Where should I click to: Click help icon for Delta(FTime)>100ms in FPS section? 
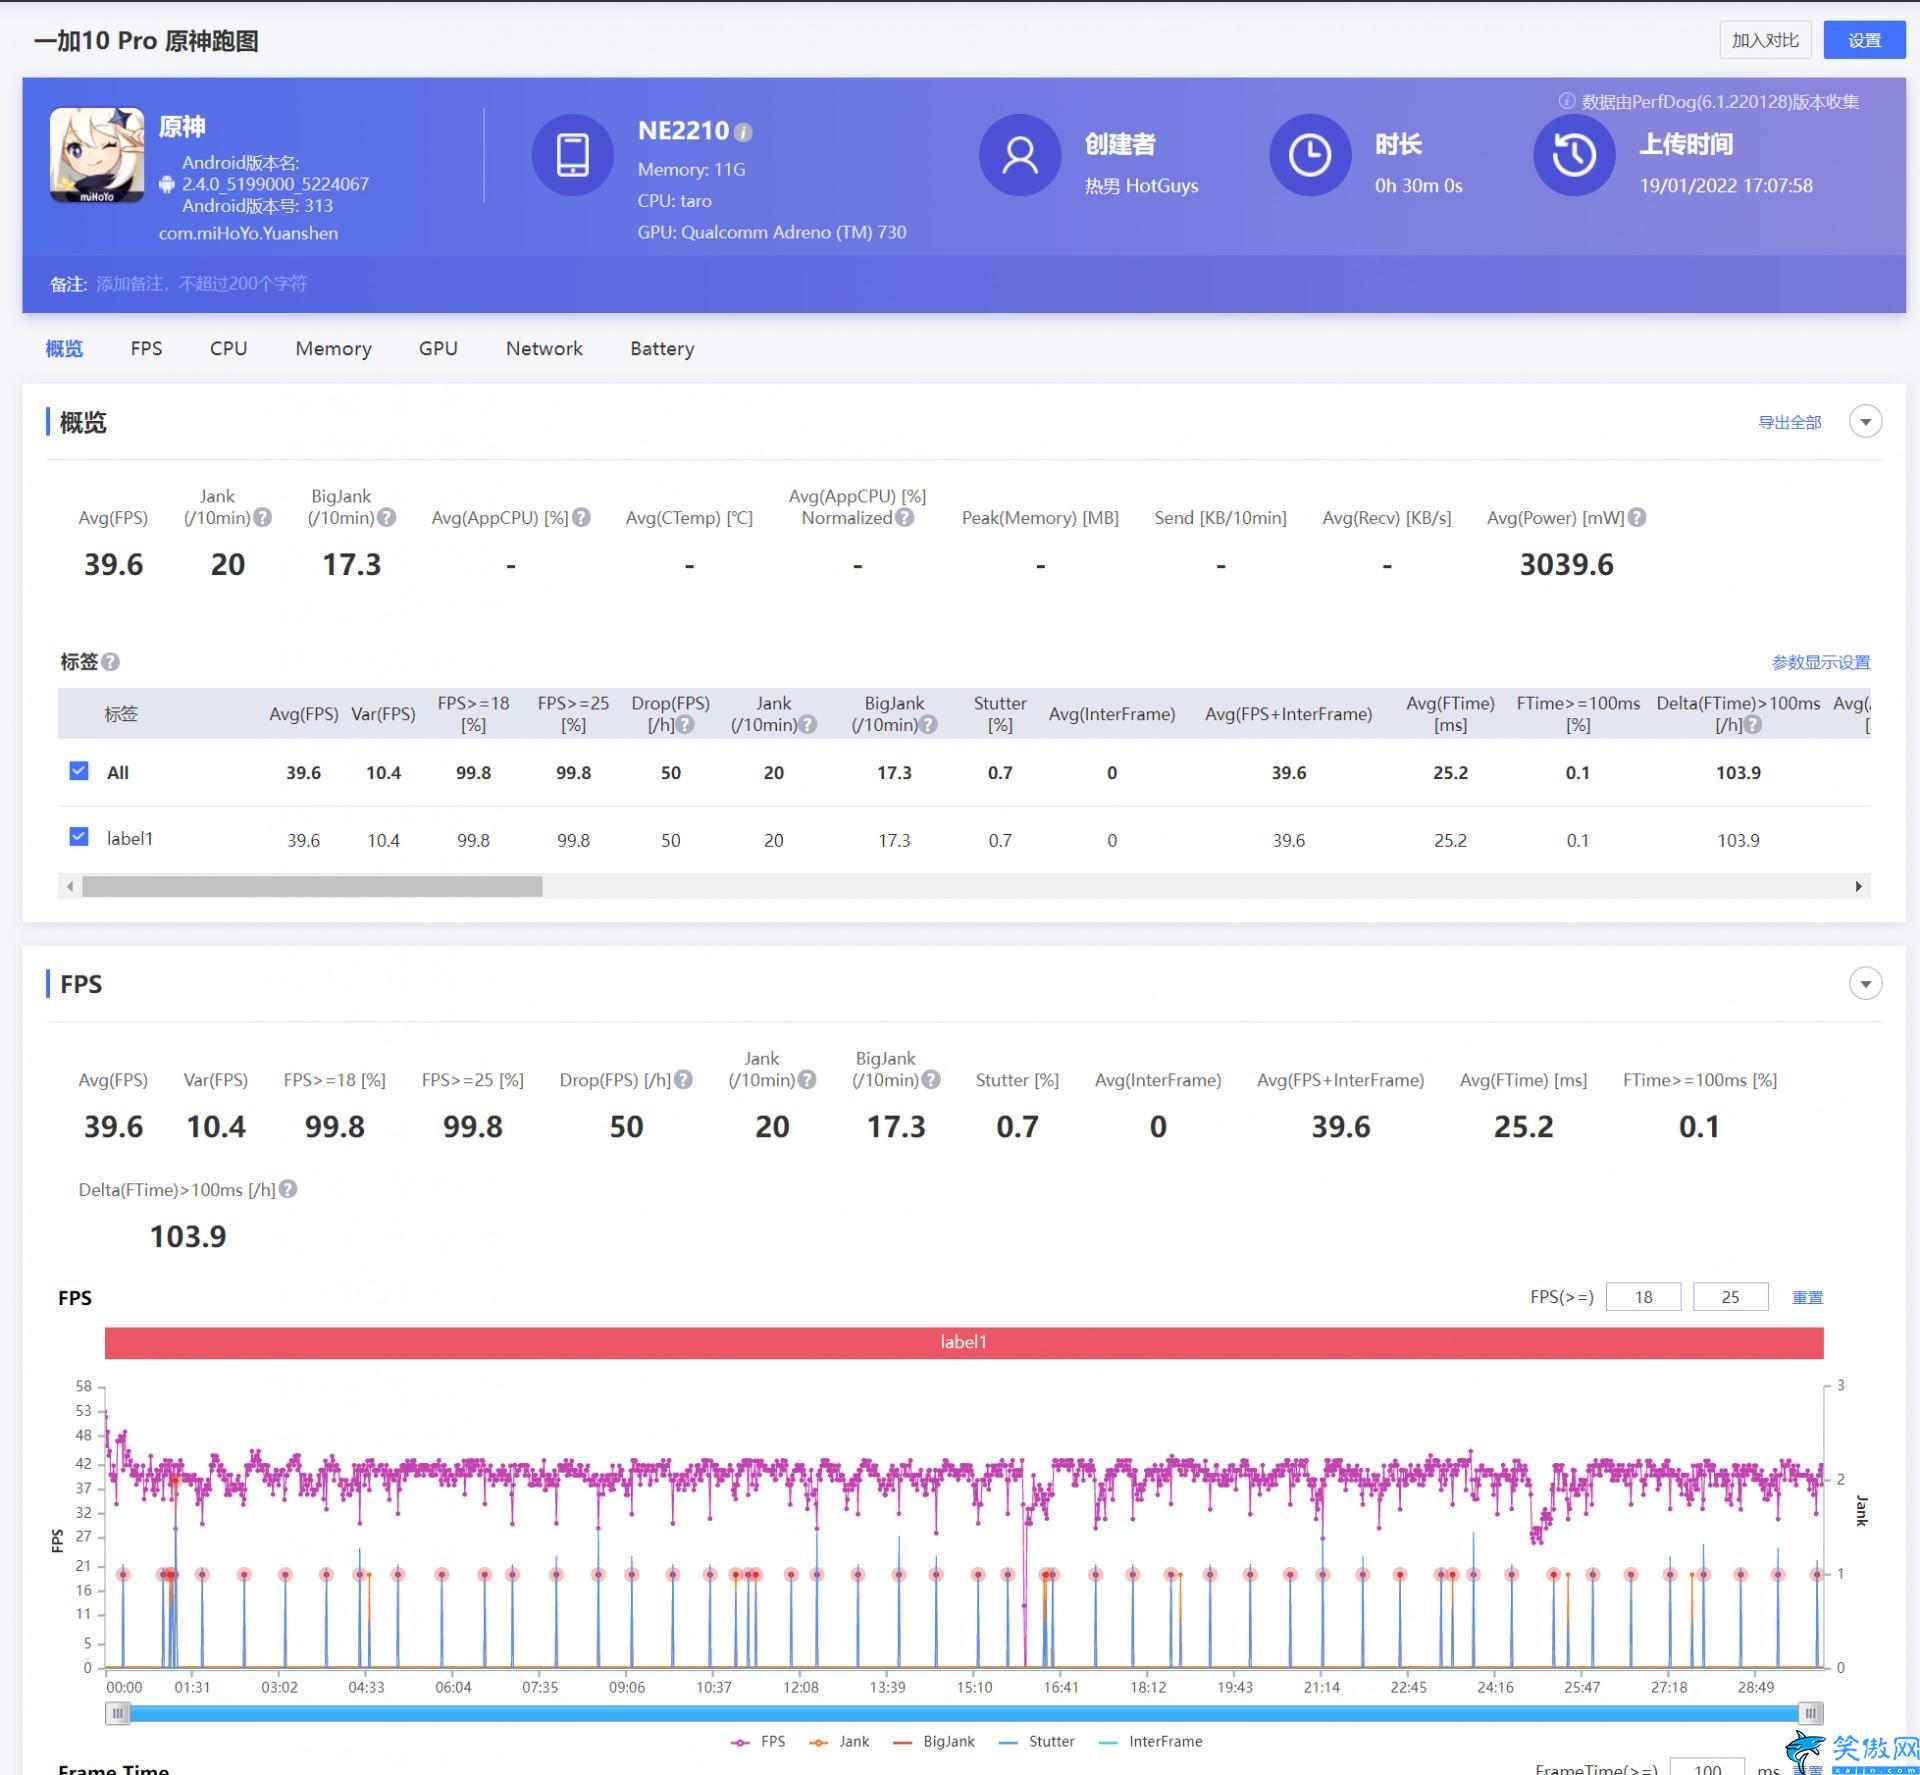pos(288,1190)
